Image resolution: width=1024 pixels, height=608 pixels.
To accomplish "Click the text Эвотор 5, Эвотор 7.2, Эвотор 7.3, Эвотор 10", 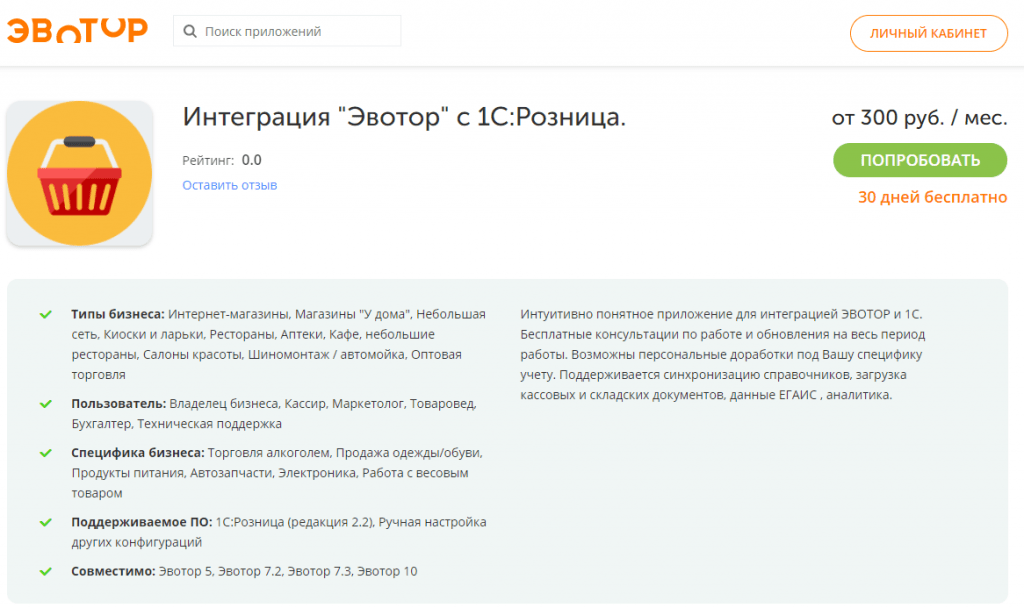I will [288, 571].
